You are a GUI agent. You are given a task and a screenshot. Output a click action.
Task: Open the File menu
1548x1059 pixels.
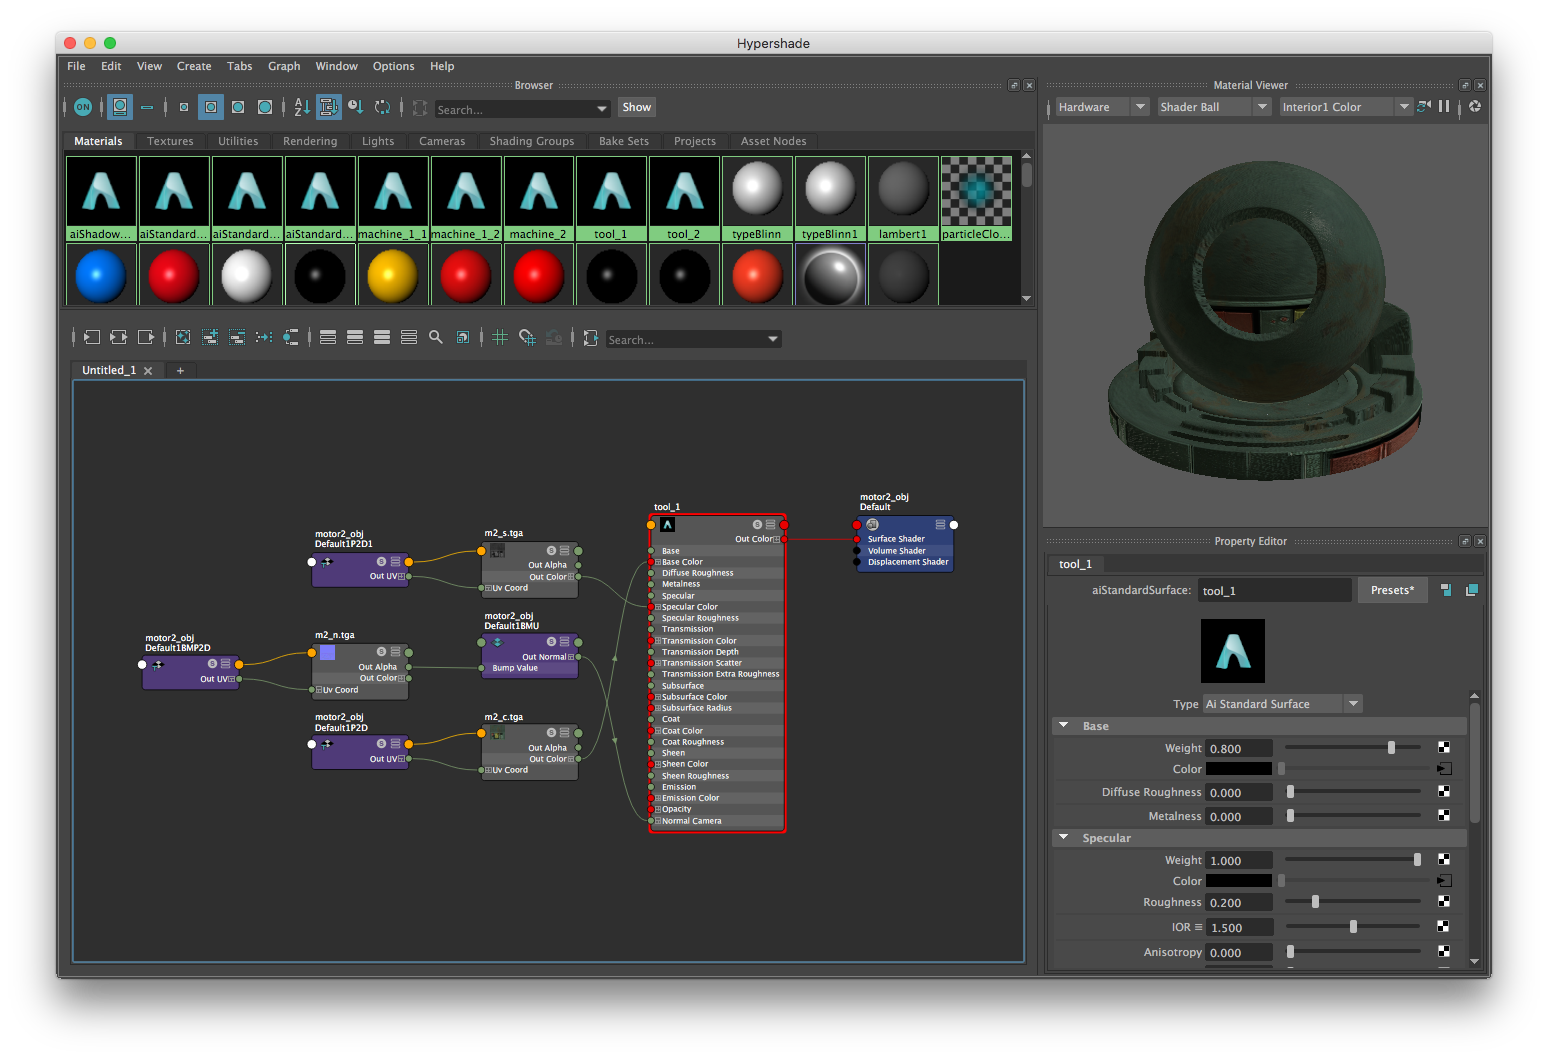76,66
